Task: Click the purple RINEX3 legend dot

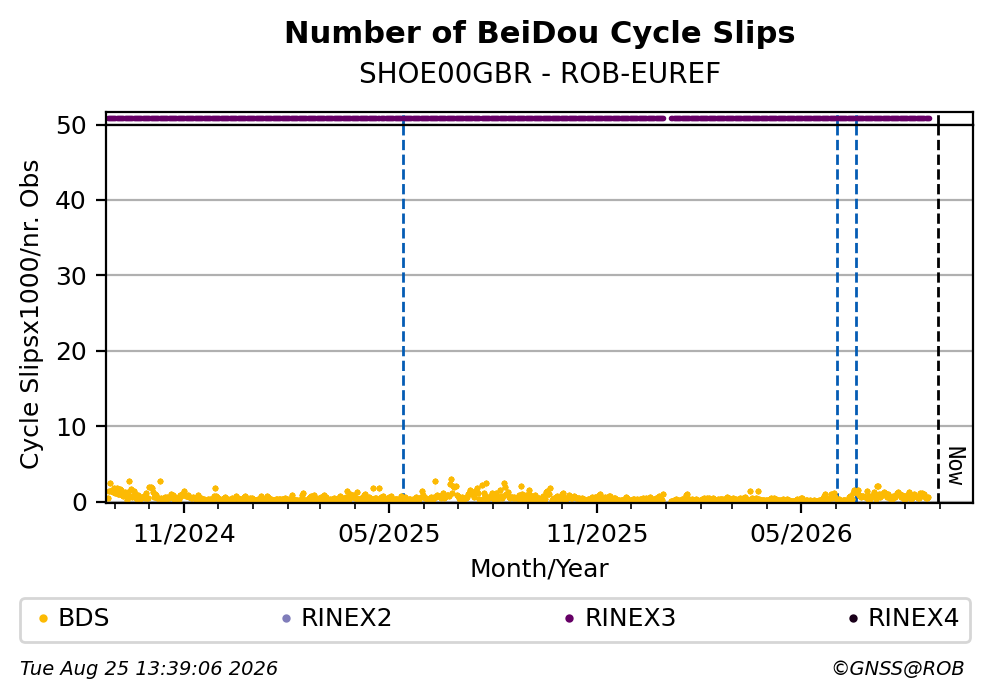Action: pos(569,619)
